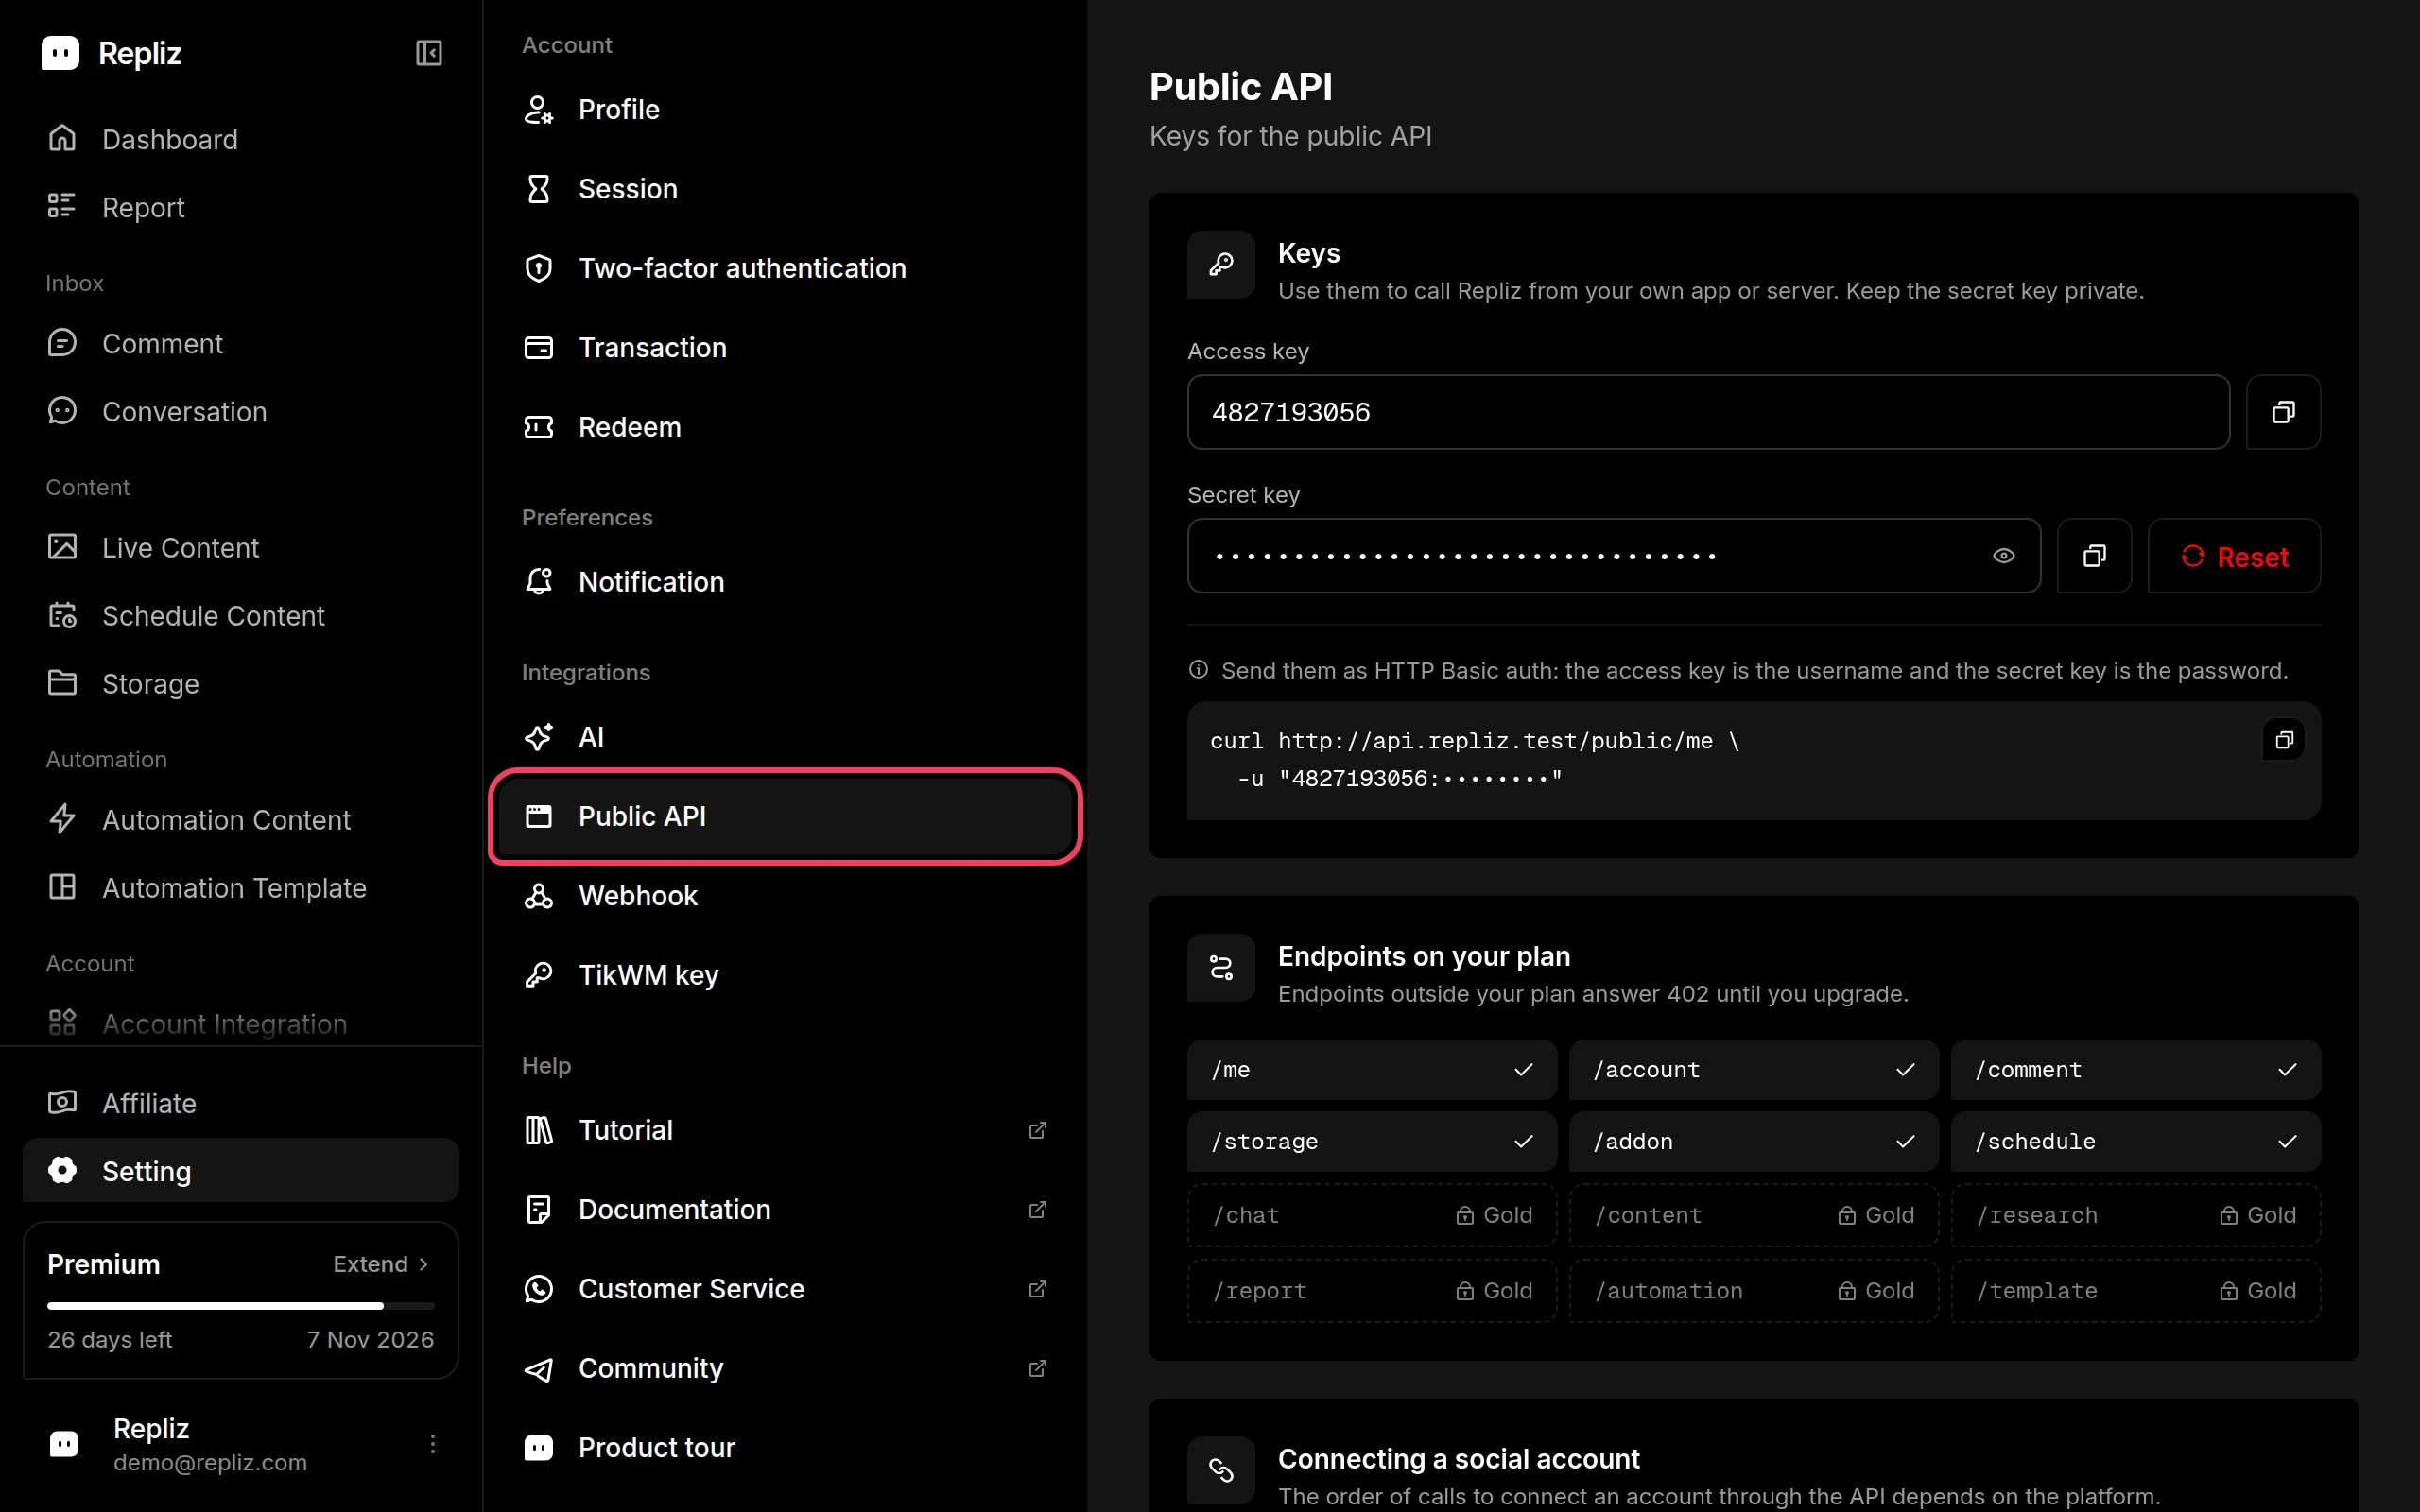This screenshot has height=1512, width=2420.
Task: Open the Report page
Action: pyautogui.click(x=241, y=207)
